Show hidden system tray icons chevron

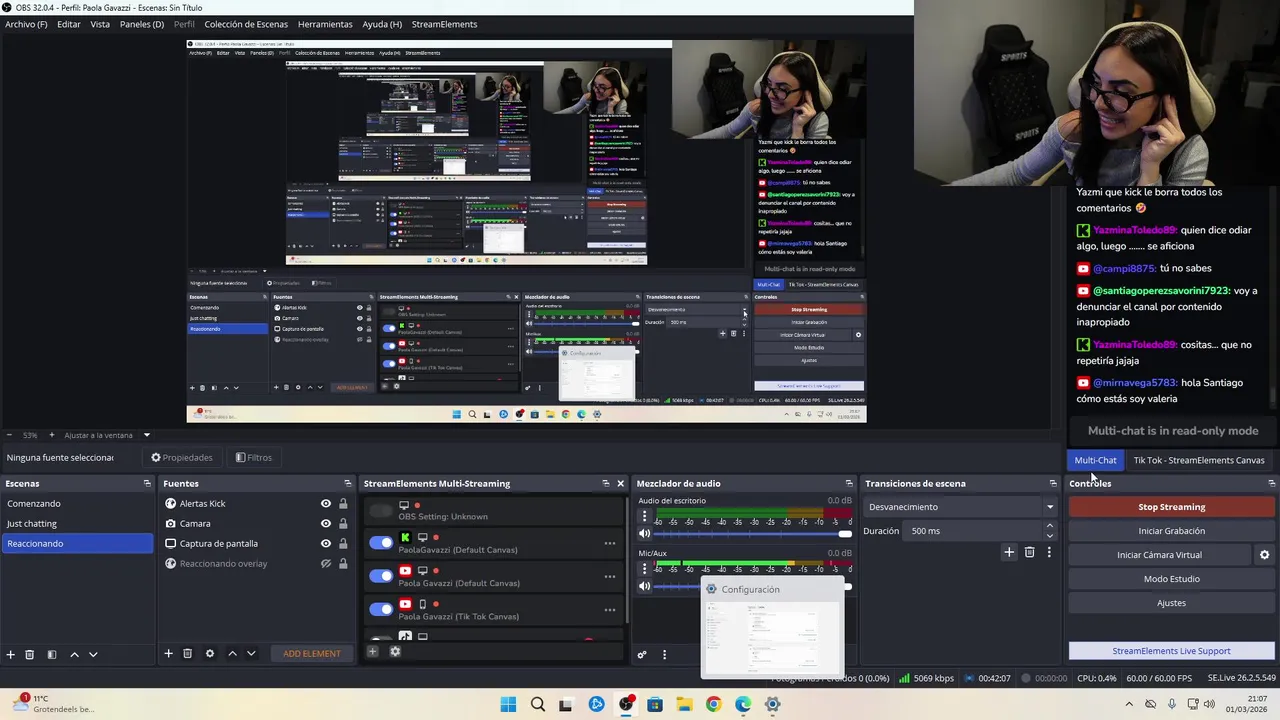click(x=1130, y=704)
